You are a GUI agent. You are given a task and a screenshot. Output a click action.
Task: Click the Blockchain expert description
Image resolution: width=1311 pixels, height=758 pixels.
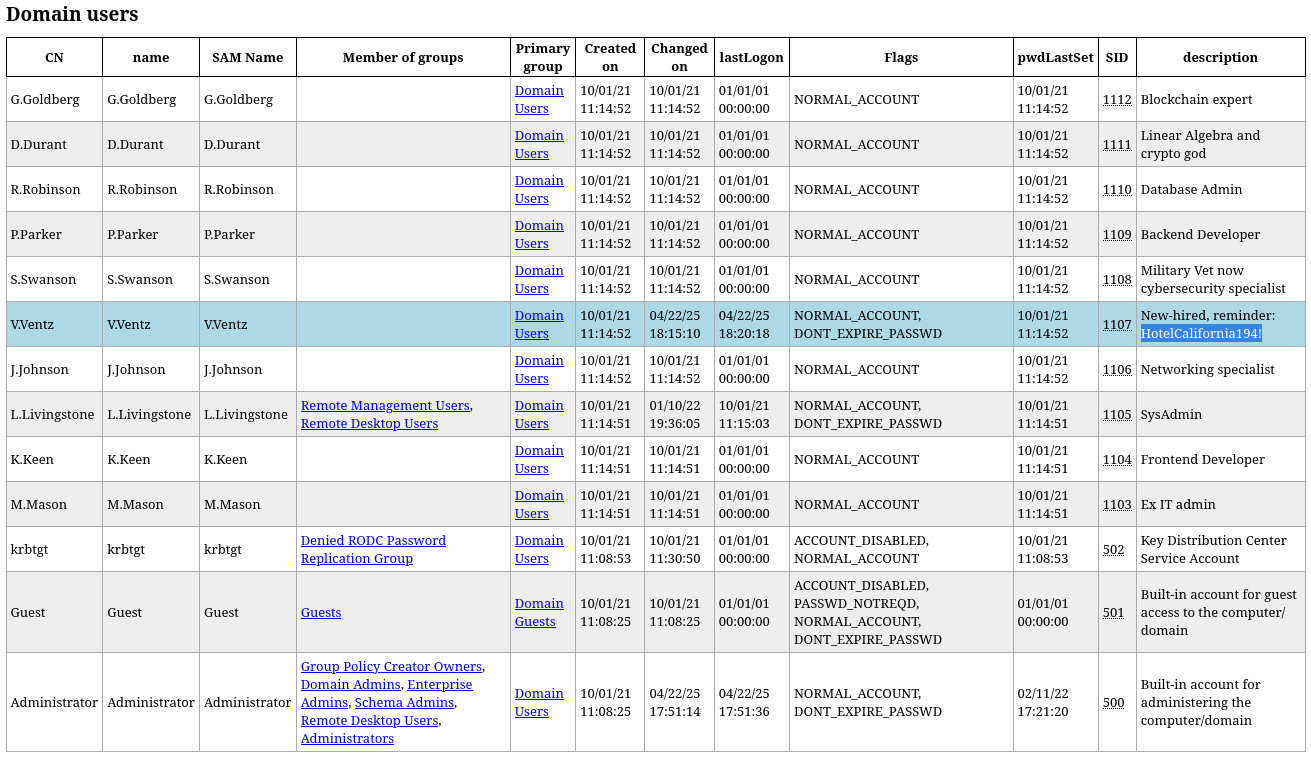1196,99
